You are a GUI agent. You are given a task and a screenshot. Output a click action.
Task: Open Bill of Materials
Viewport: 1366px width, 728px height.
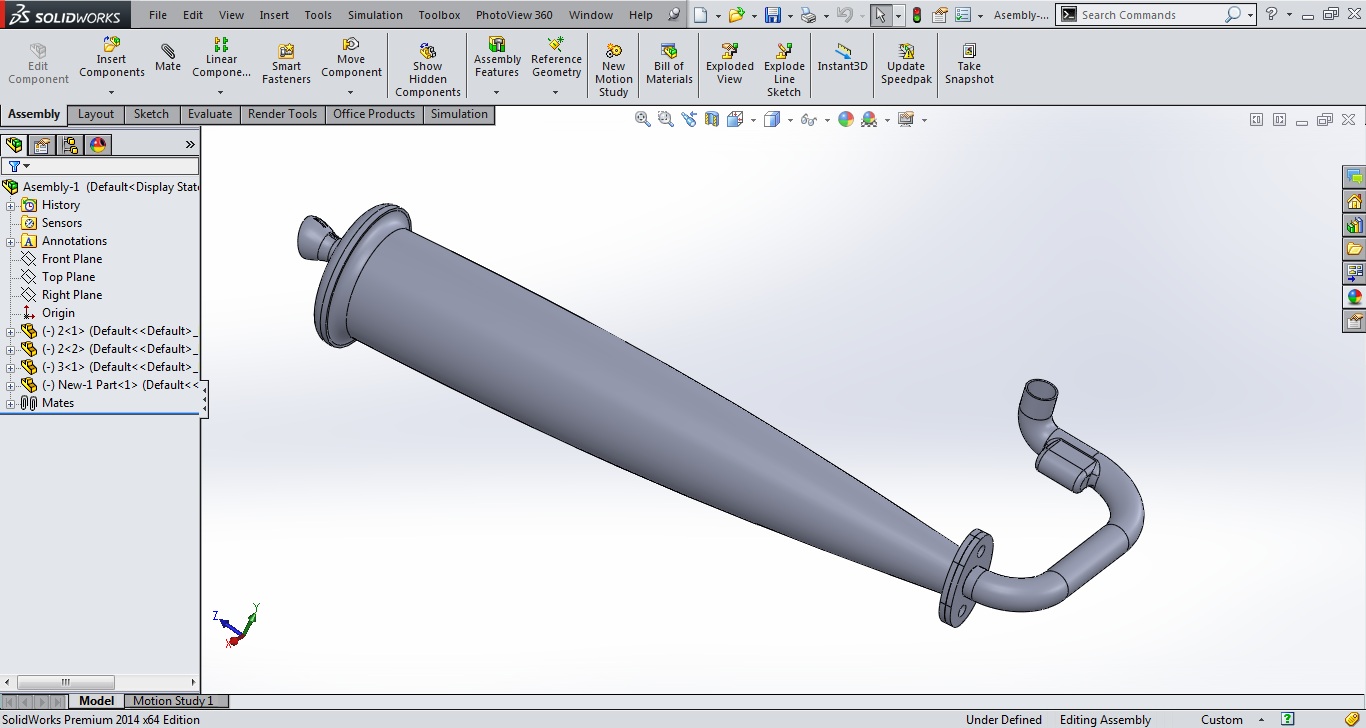click(669, 64)
